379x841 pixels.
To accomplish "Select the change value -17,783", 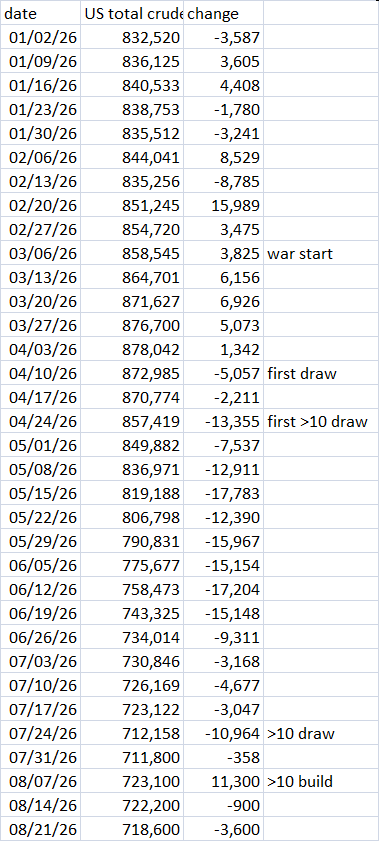I will pos(224,493).
